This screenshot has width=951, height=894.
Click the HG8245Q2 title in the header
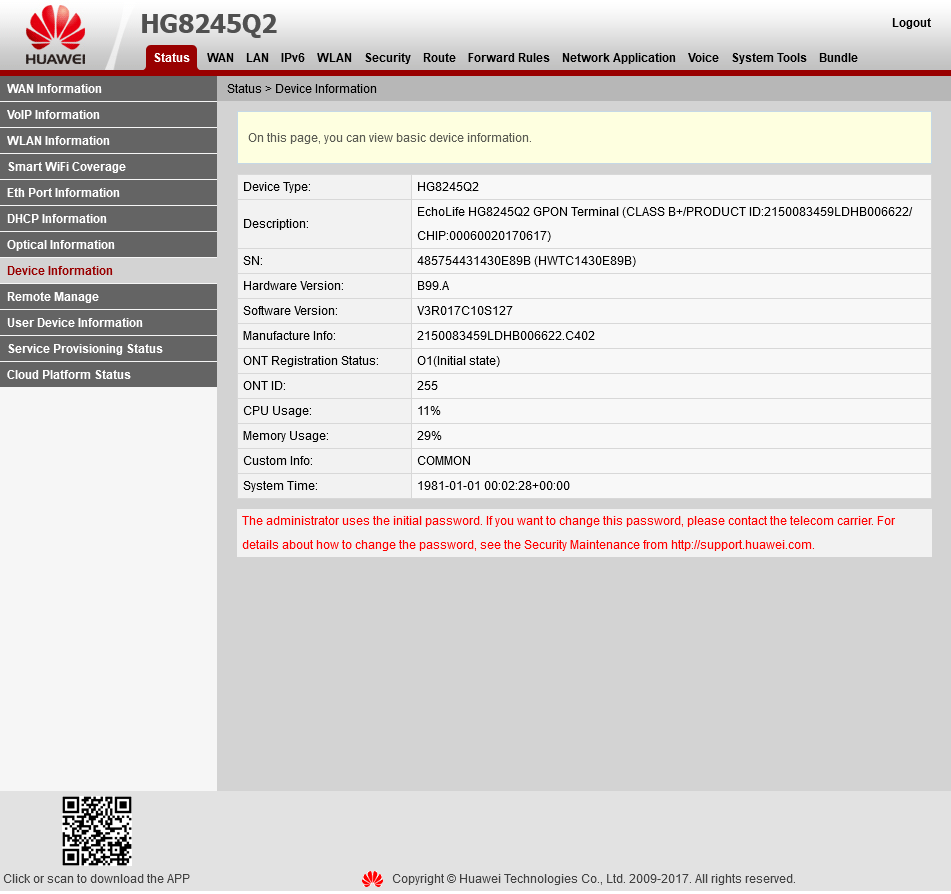point(209,24)
